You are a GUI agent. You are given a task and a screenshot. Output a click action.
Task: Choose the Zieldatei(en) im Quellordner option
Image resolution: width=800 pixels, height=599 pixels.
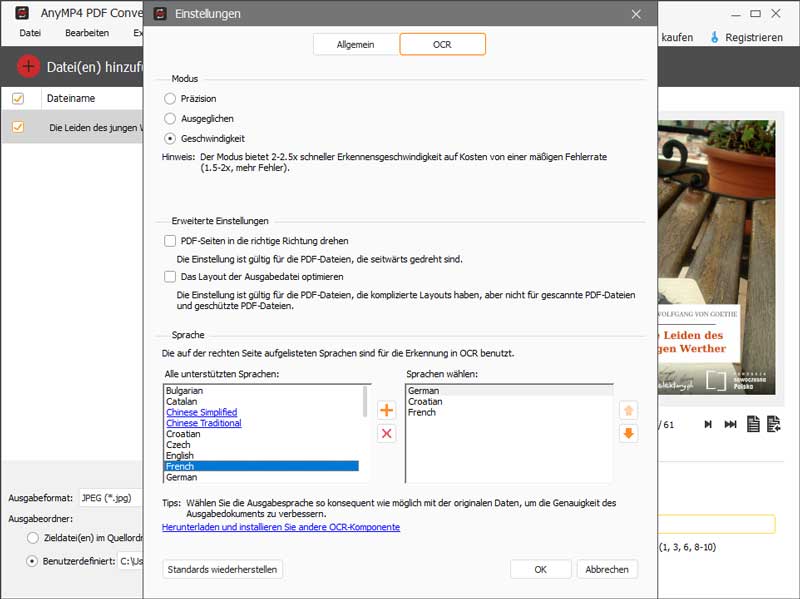coord(33,538)
